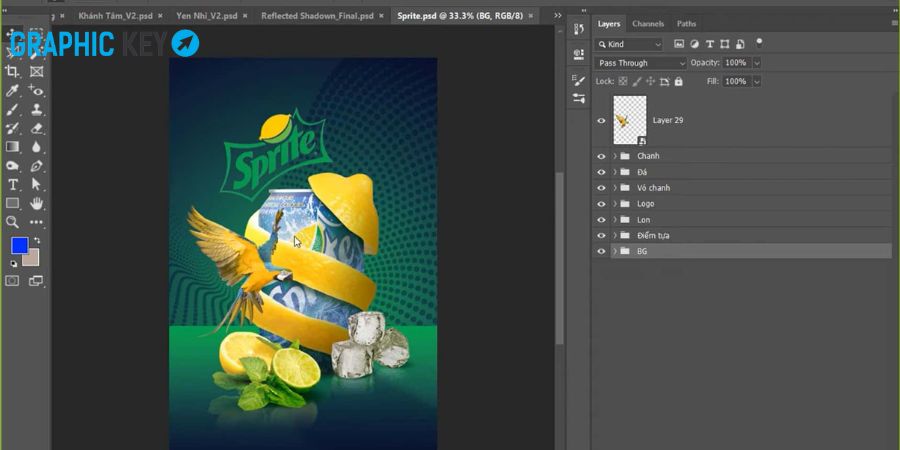
Task: Filter layers by type layers
Action: point(709,44)
